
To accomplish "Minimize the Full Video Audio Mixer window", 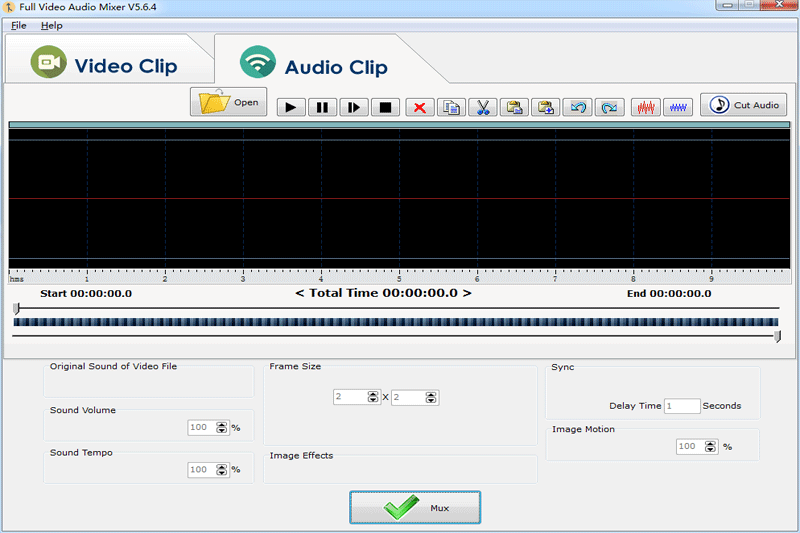I will tap(727, 5).
